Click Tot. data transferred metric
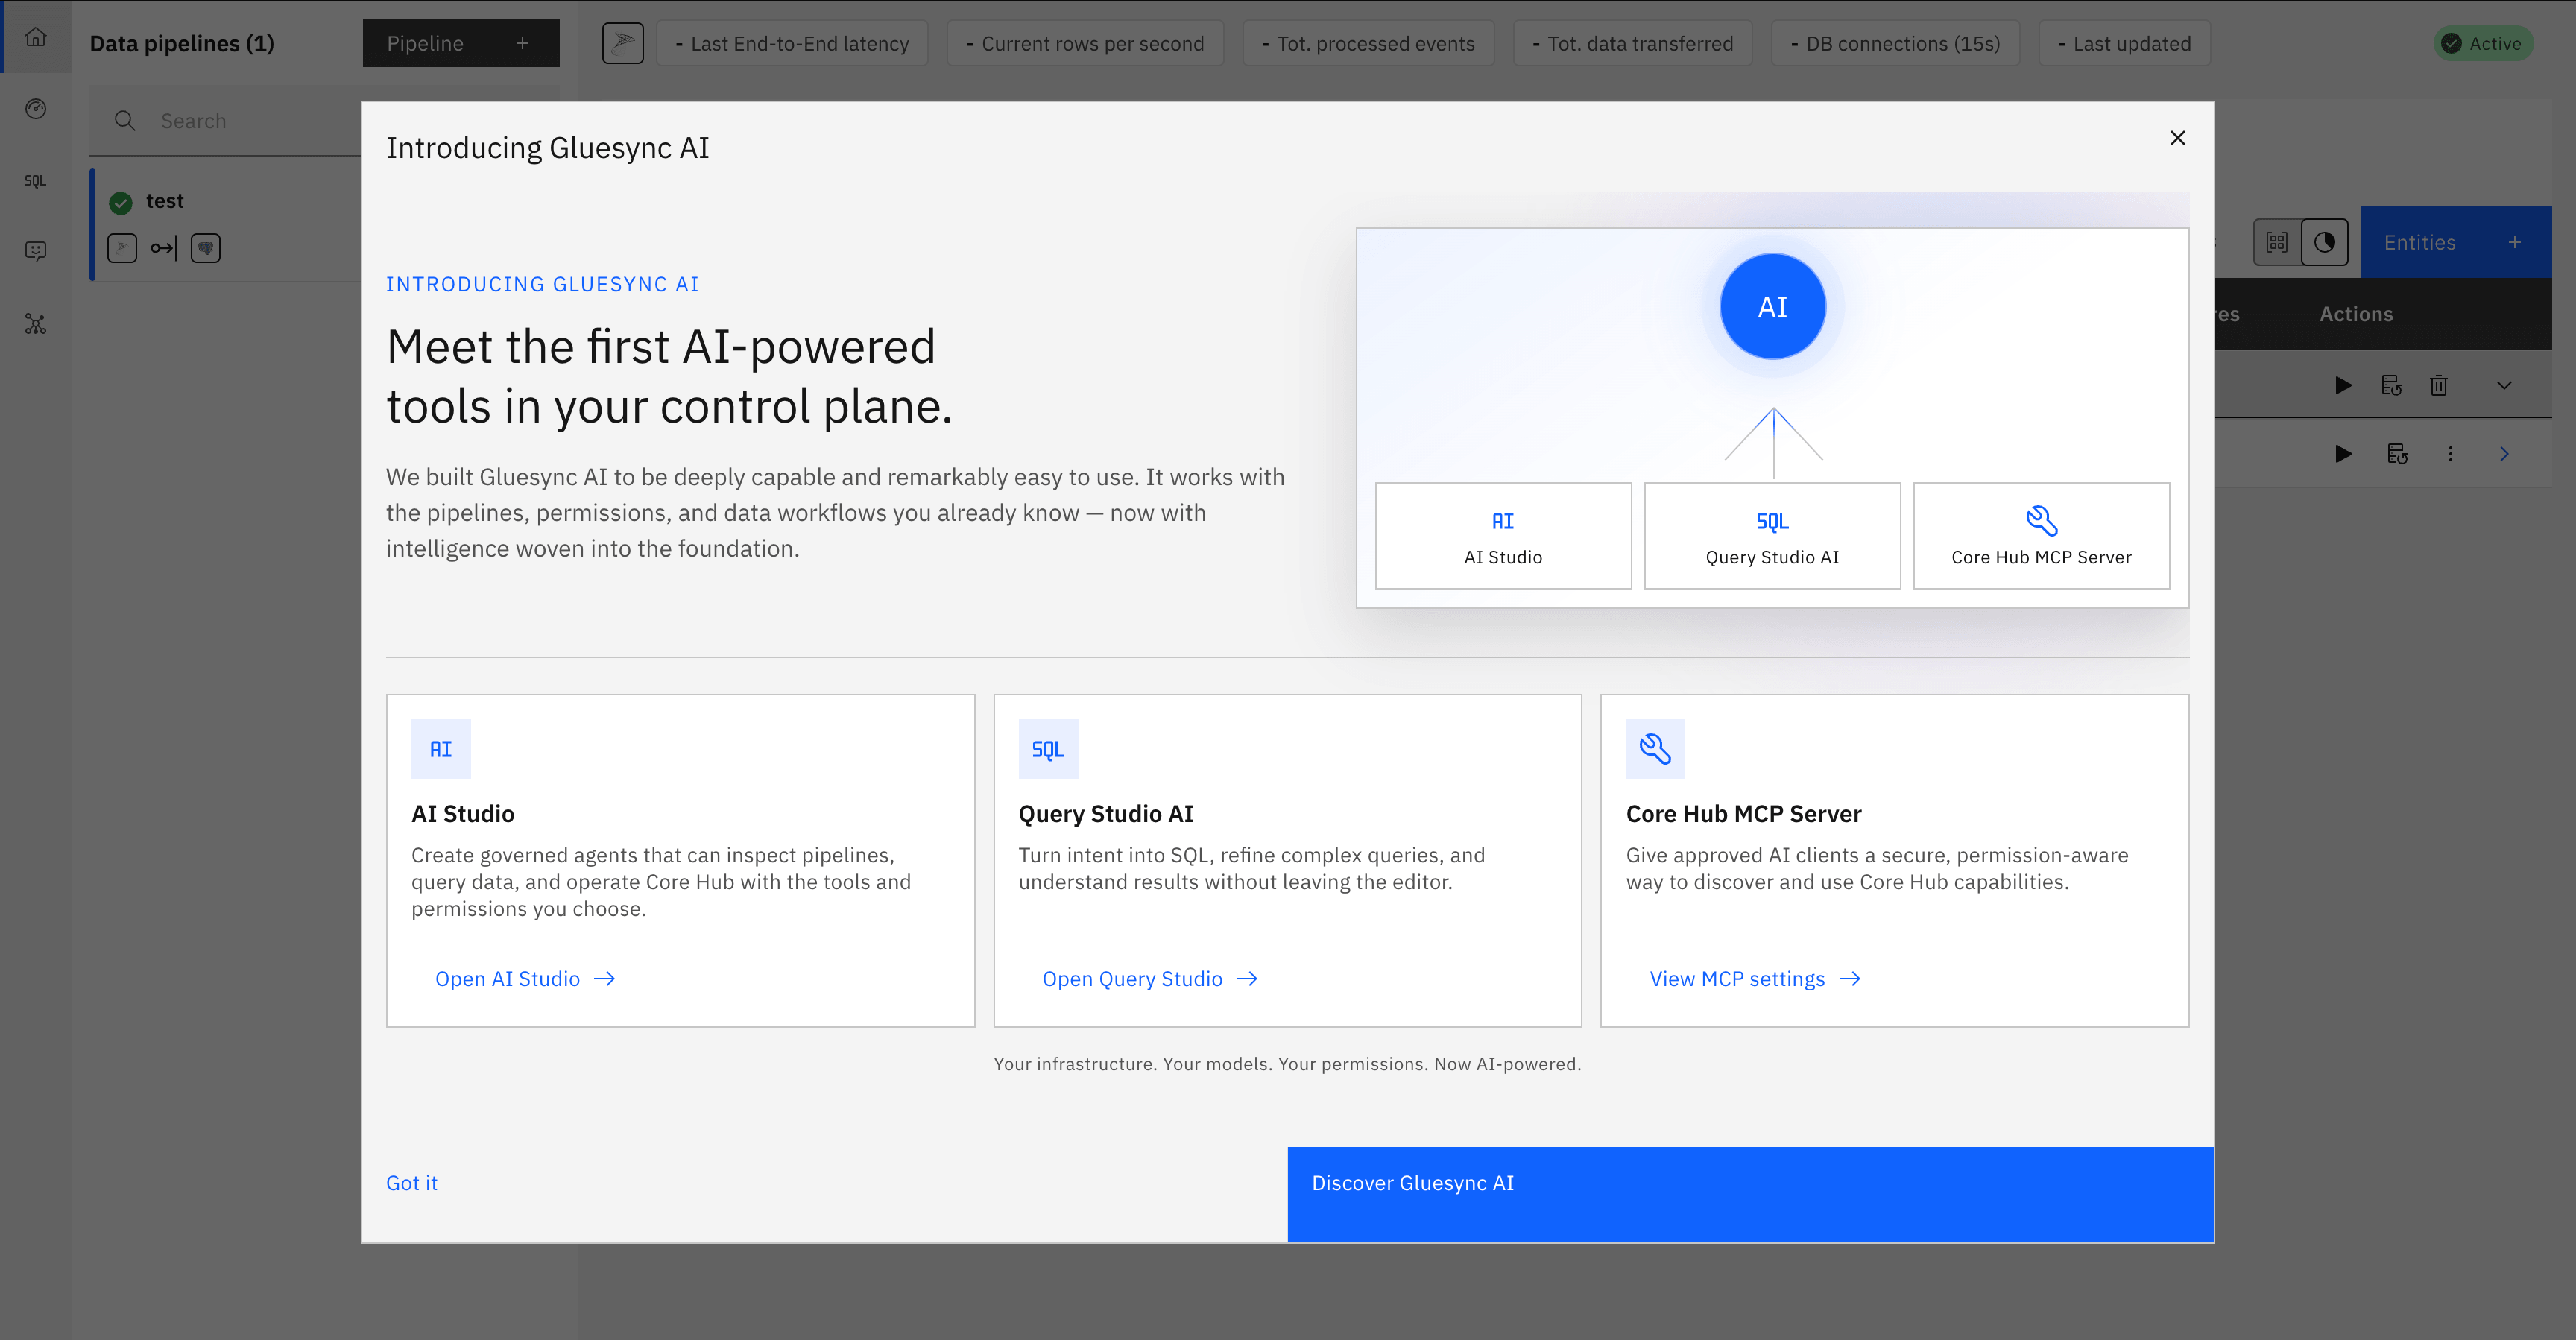 click(x=1632, y=43)
